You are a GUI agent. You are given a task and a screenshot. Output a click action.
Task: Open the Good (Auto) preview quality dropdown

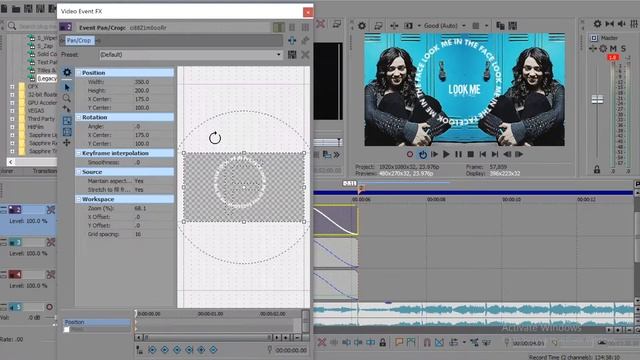click(x=444, y=26)
